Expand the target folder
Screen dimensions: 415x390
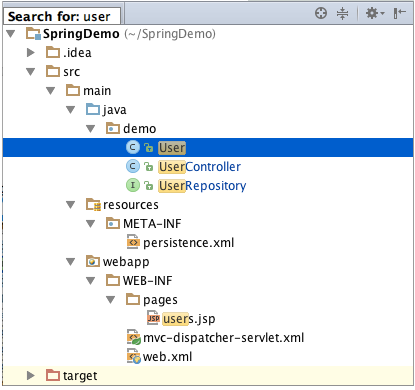point(31,376)
